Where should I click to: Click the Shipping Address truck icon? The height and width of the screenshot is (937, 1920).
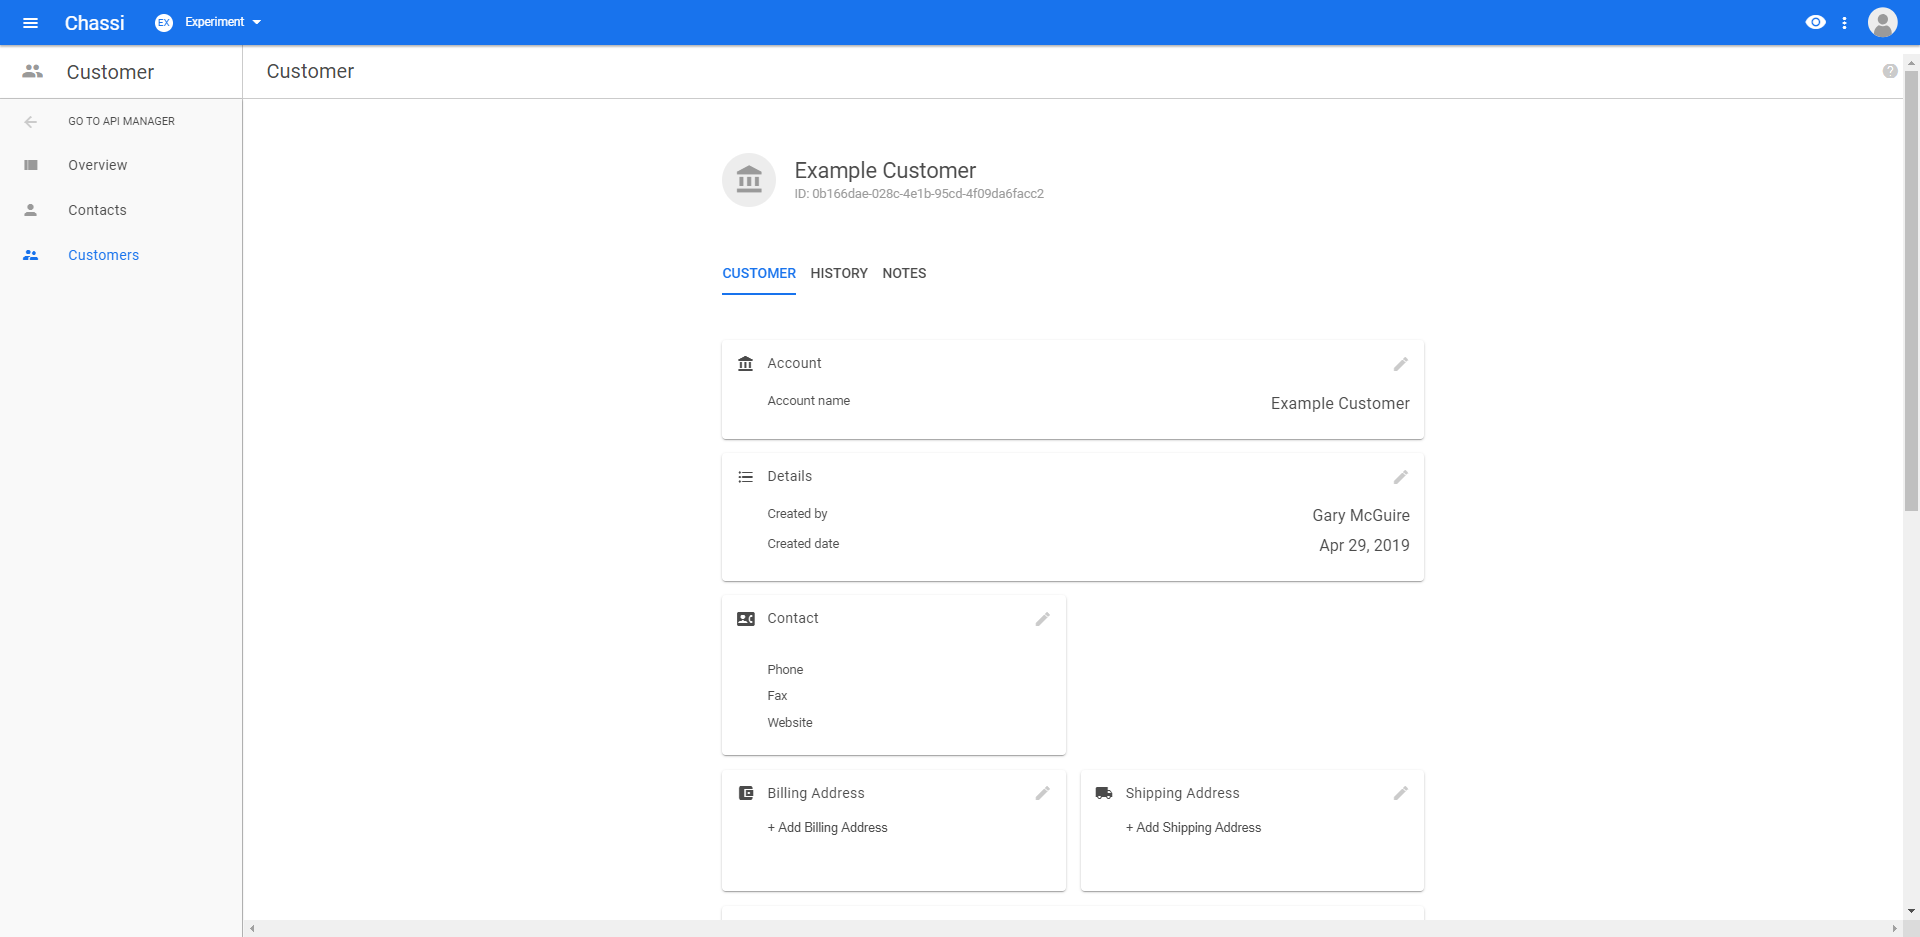1104,793
